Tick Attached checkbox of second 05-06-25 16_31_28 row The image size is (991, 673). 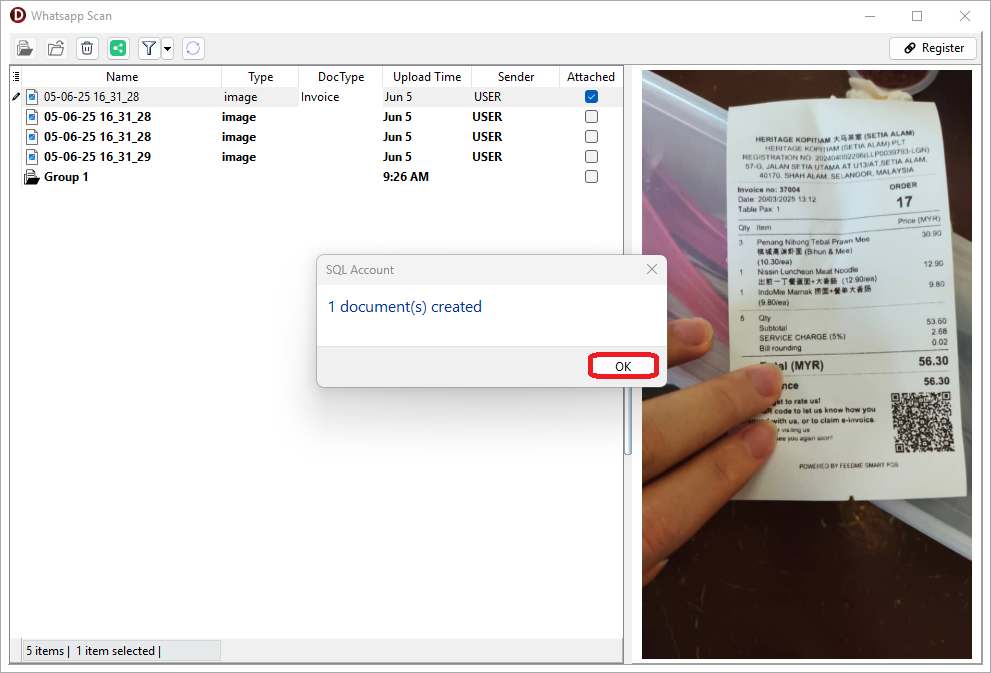(592, 117)
